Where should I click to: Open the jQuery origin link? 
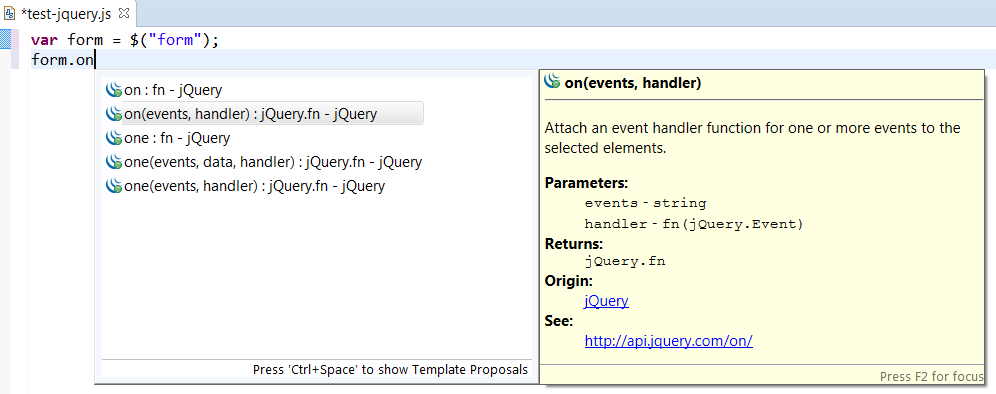(x=607, y=301)
